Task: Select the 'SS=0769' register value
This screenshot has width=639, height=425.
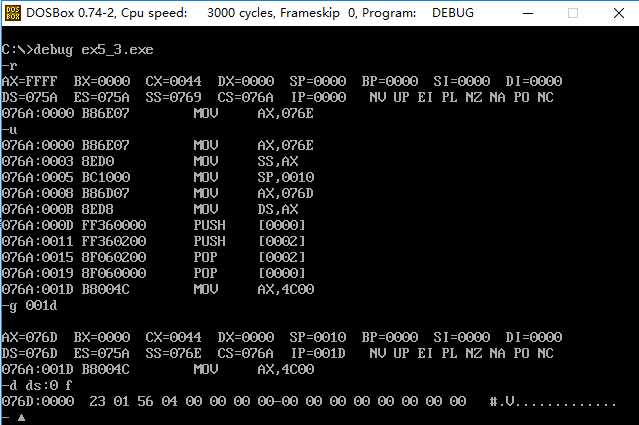Action: click(173, 97)
